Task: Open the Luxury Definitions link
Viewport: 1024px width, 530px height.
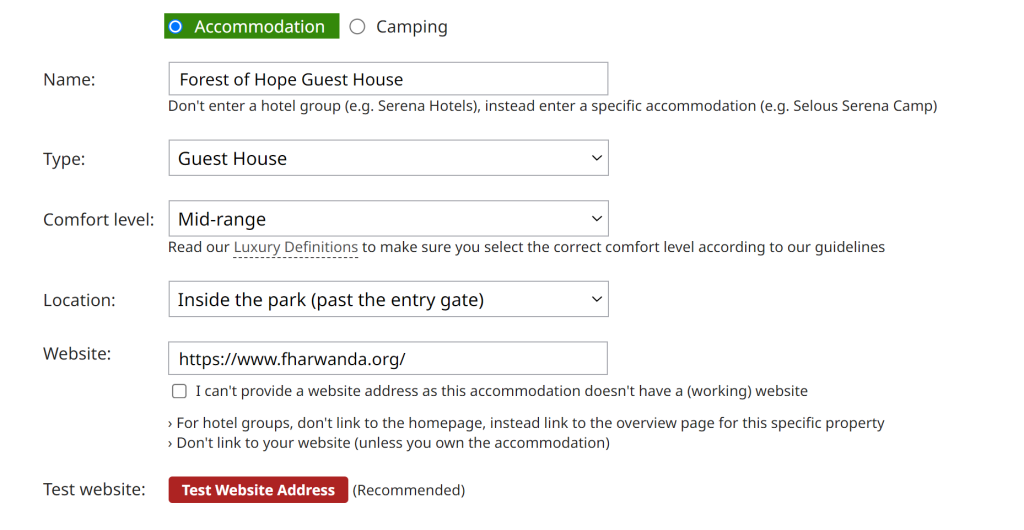Action: pos(295,247)
